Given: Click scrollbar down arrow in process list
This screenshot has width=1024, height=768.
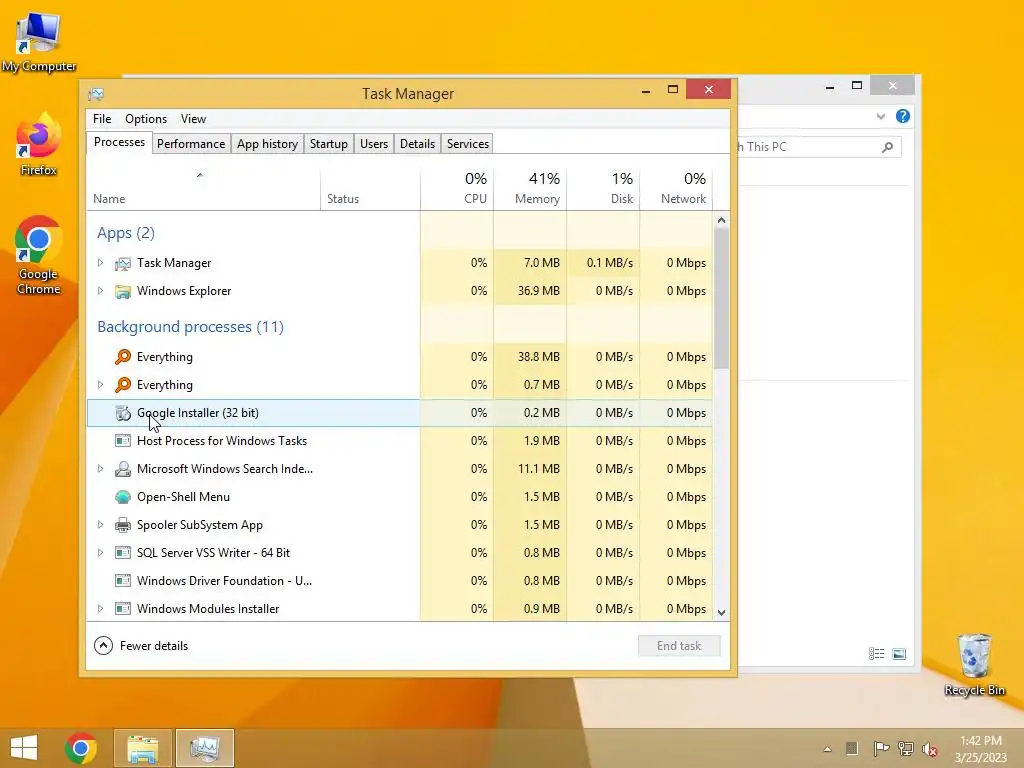Looking at the screenshot, I should [721, 613].
